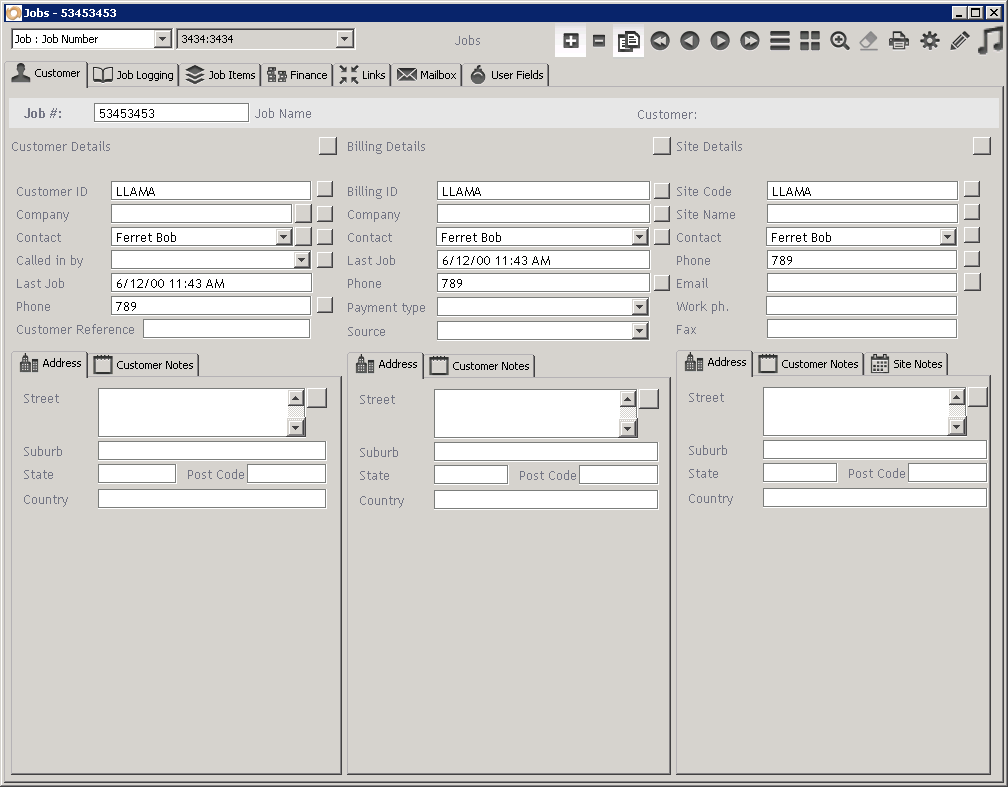Click the music note icon

[990, 41]
